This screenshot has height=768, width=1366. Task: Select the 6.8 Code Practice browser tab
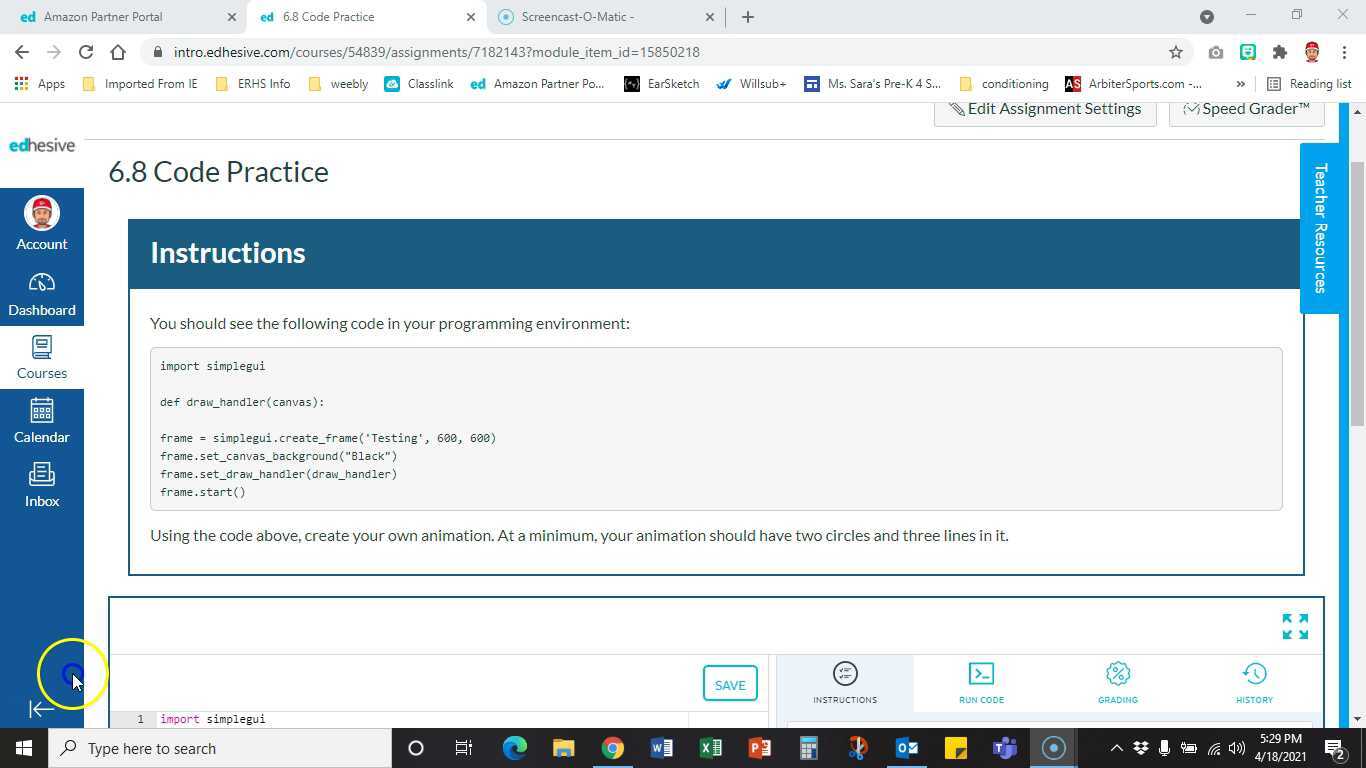coord(366,17)
